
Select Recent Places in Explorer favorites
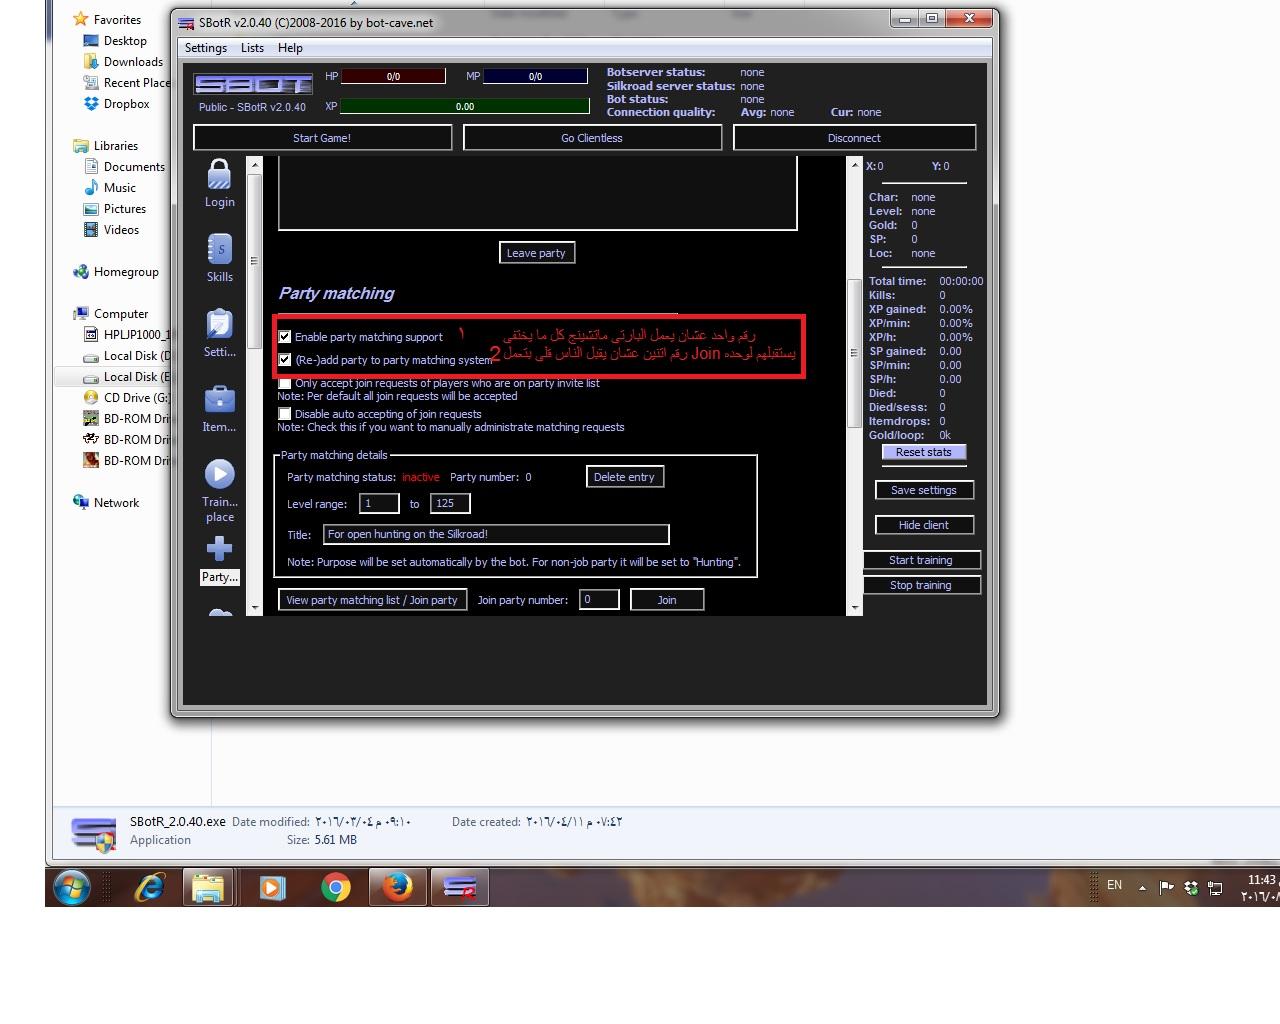[x=127, y=83]
